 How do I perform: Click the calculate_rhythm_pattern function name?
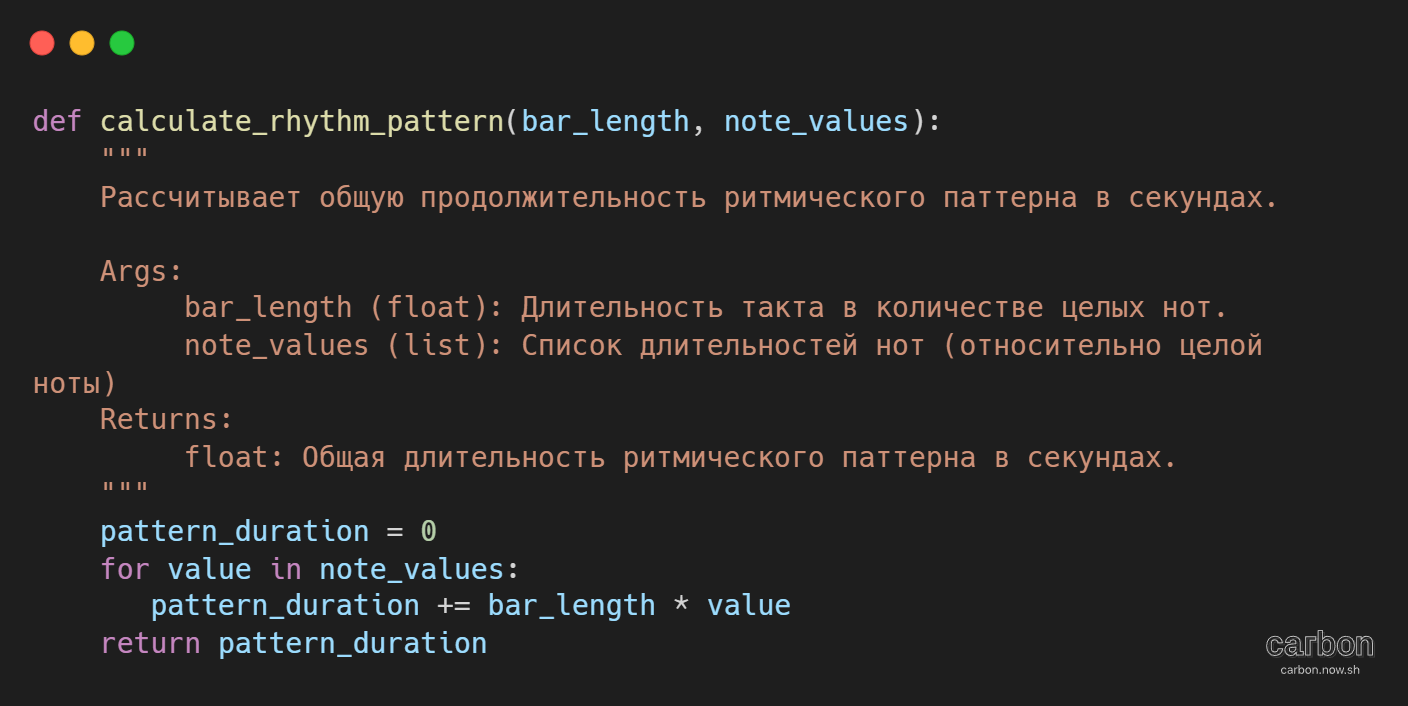point(302,122)
